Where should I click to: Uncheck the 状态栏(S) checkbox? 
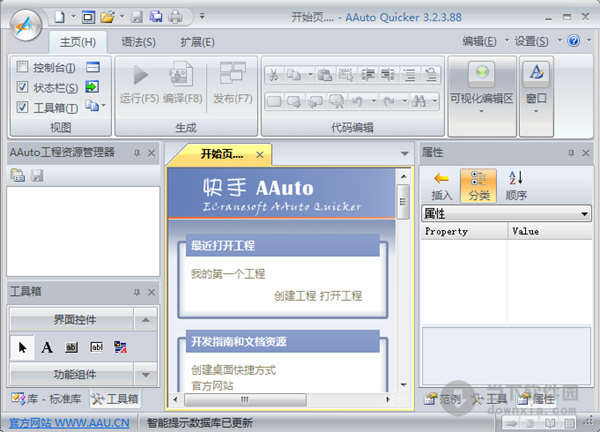[x=22, y=87]
